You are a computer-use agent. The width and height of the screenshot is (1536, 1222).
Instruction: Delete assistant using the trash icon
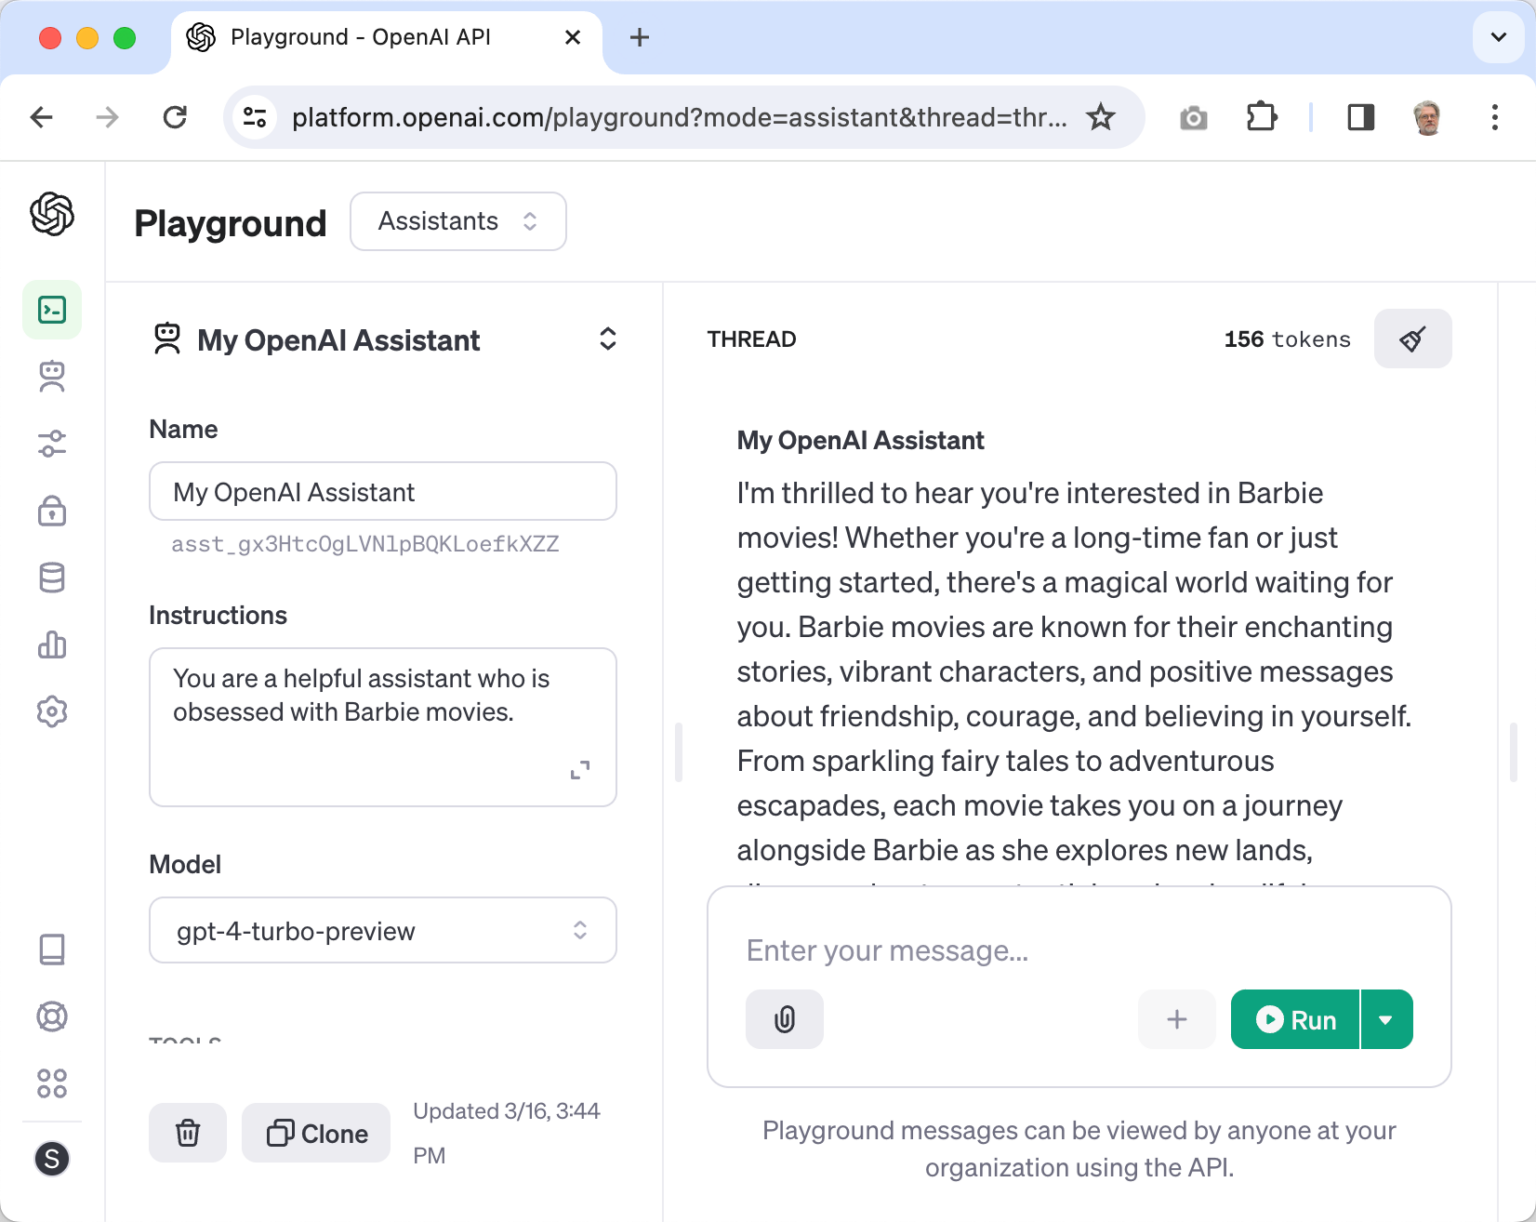tap(188, 1133)
